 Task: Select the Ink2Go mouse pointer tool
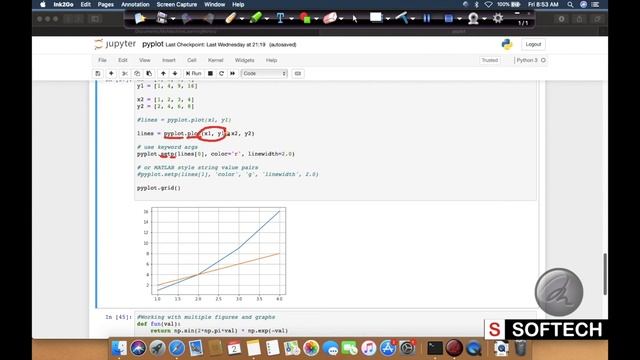(x=355, y=18)
